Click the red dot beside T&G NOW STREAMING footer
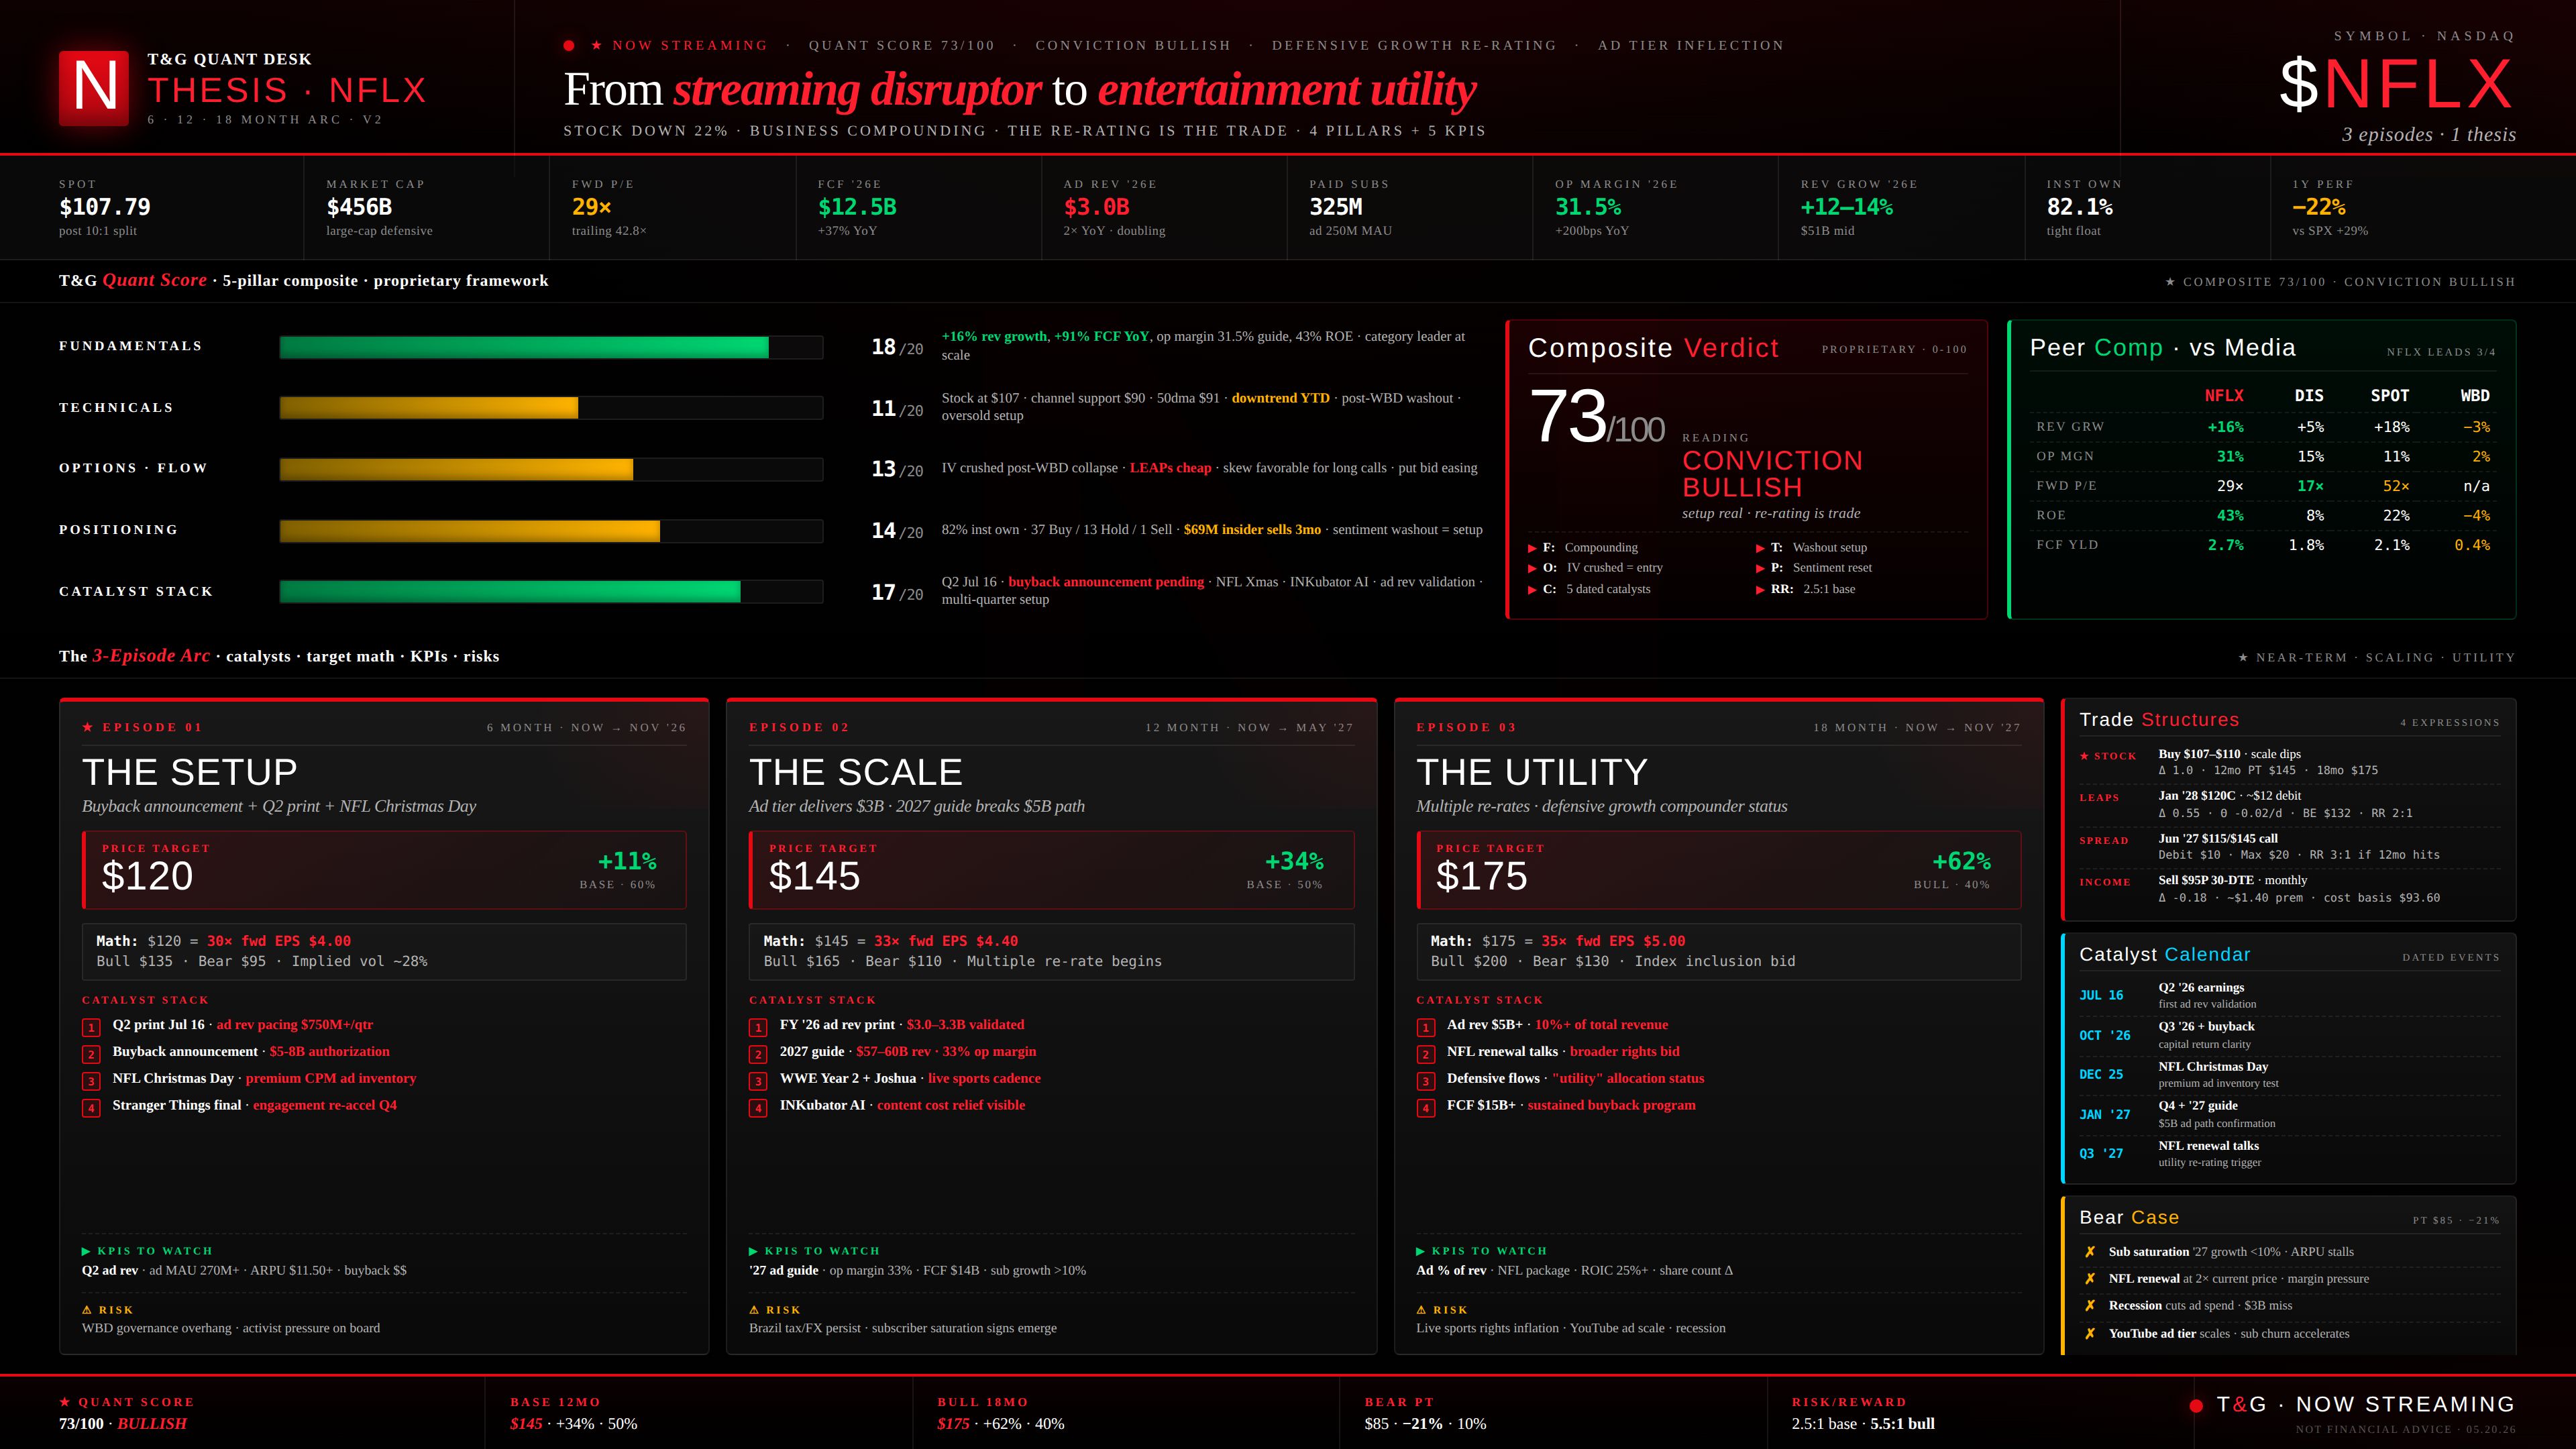 pyautogui.click(x=2196, y=1405)
